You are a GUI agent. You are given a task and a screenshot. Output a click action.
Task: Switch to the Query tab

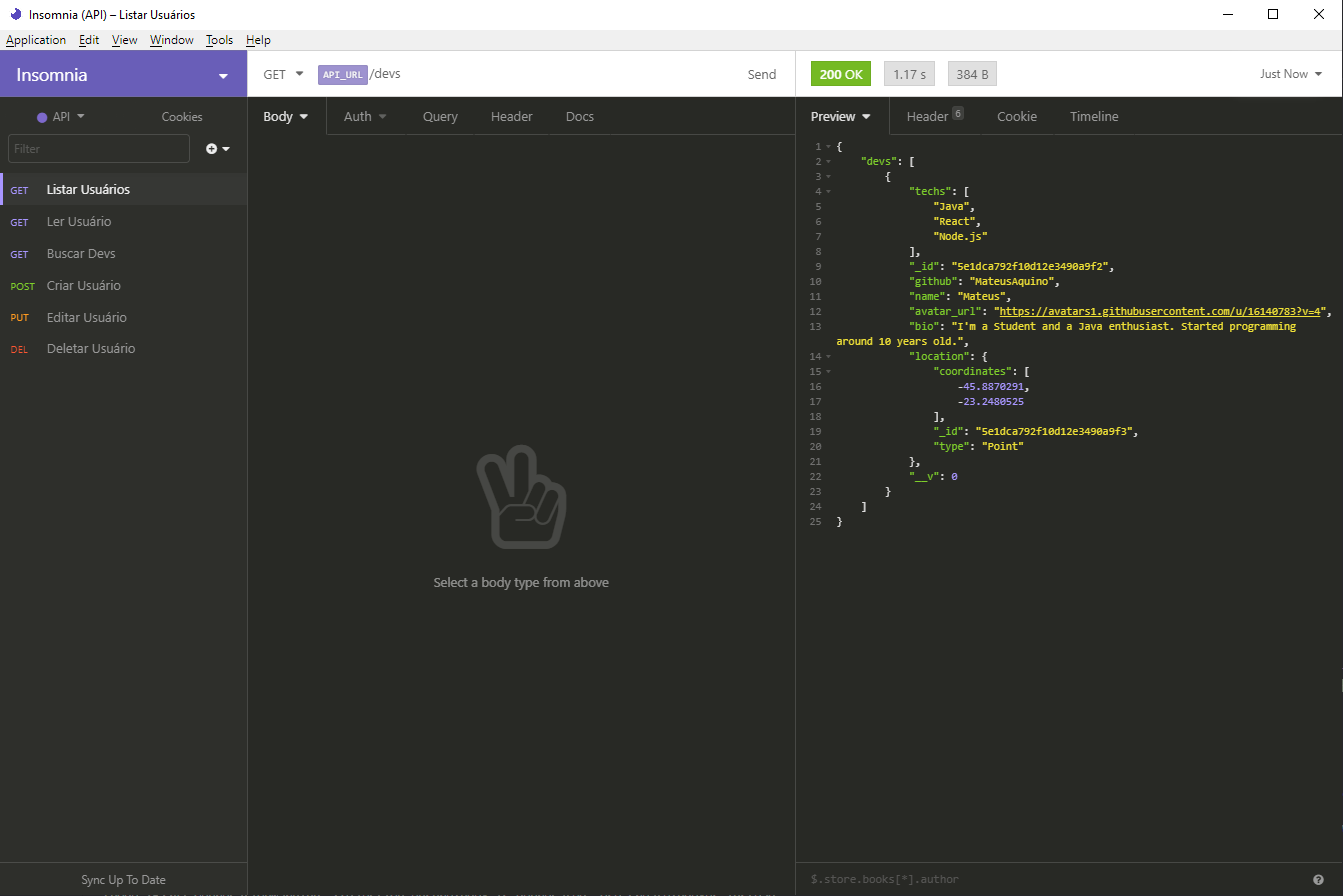click(440, 116)
